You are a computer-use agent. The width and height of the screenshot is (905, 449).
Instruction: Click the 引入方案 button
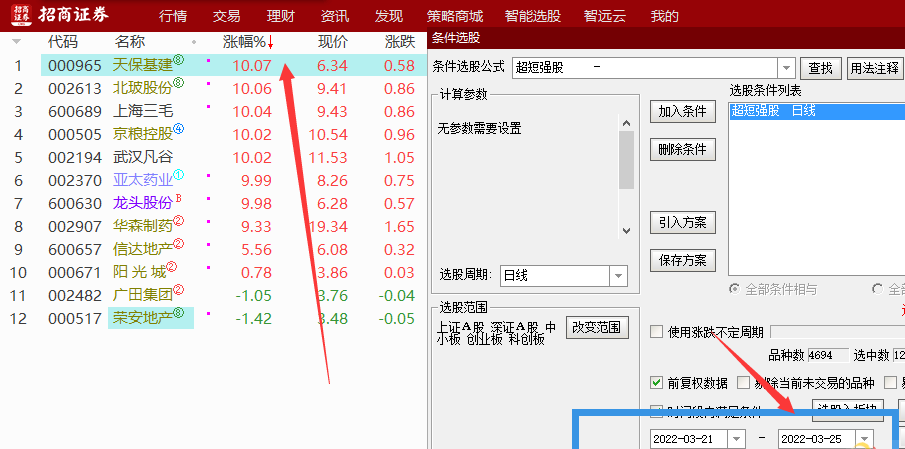click(683, 222)
